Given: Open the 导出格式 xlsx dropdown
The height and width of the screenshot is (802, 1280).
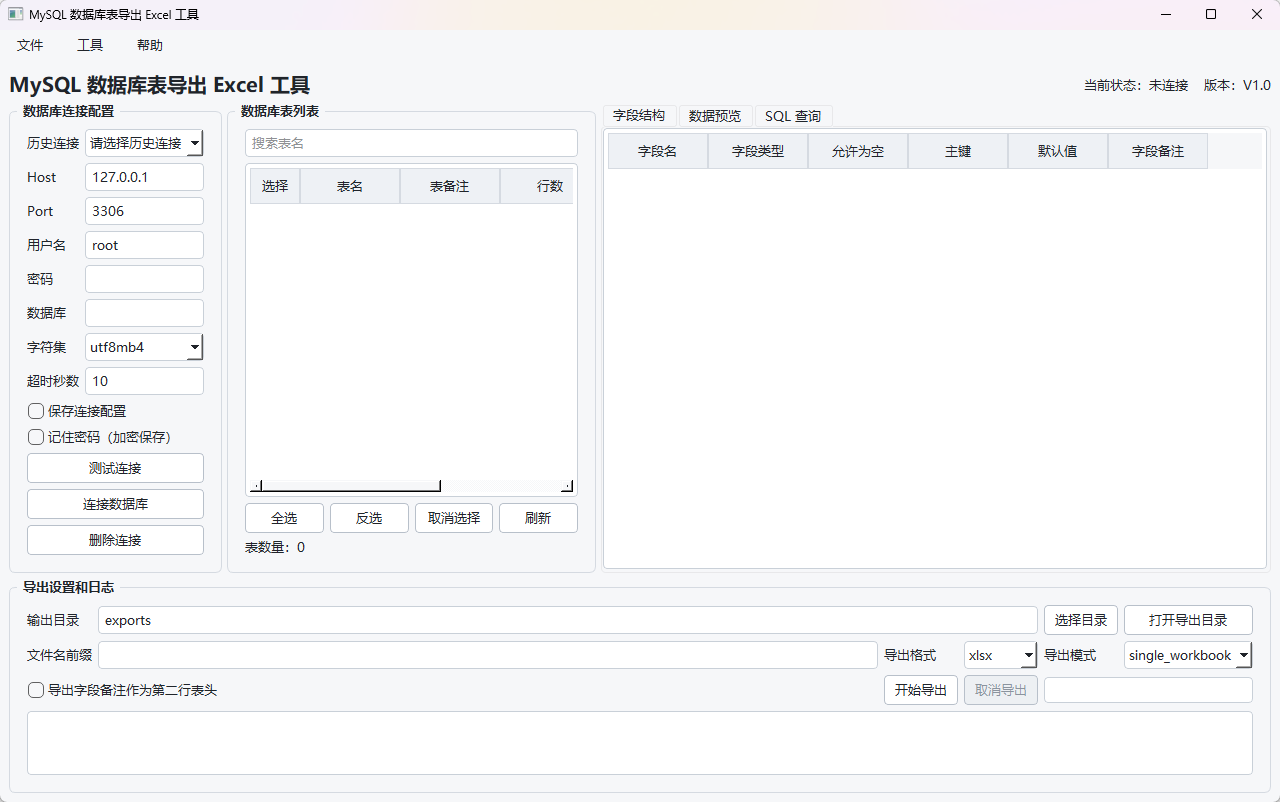Looking at the screenshot, I should pyautogui.click(x=1000, y=655).
